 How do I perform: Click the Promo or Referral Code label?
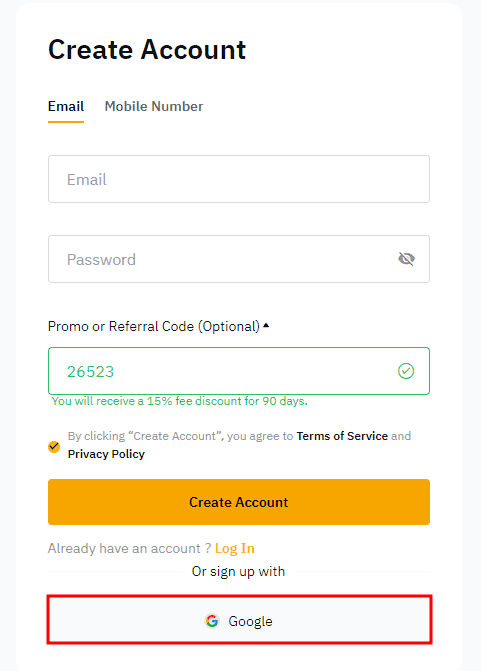click(154, 326)
